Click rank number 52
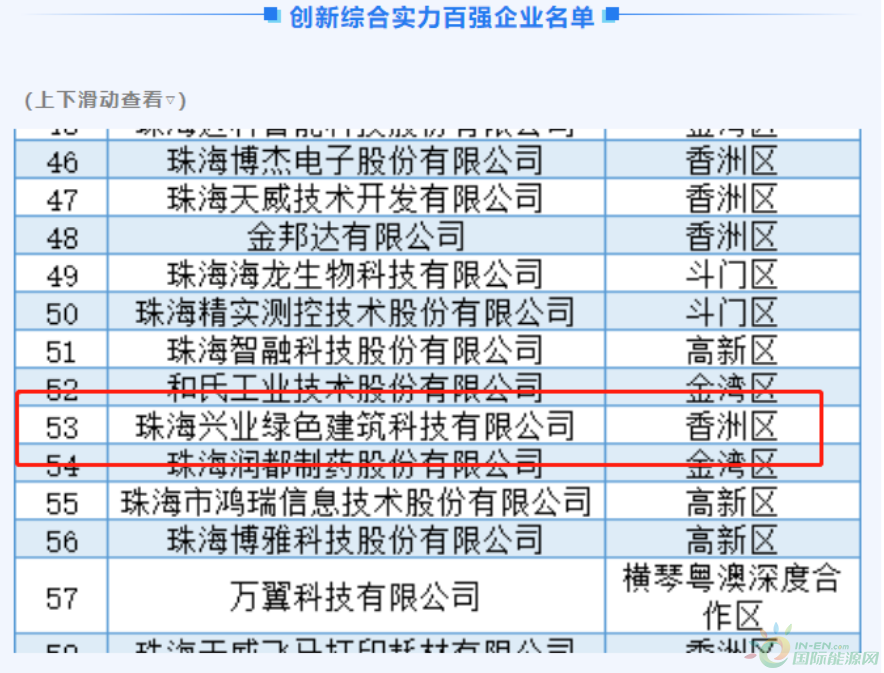 click(x=62, y=389)
